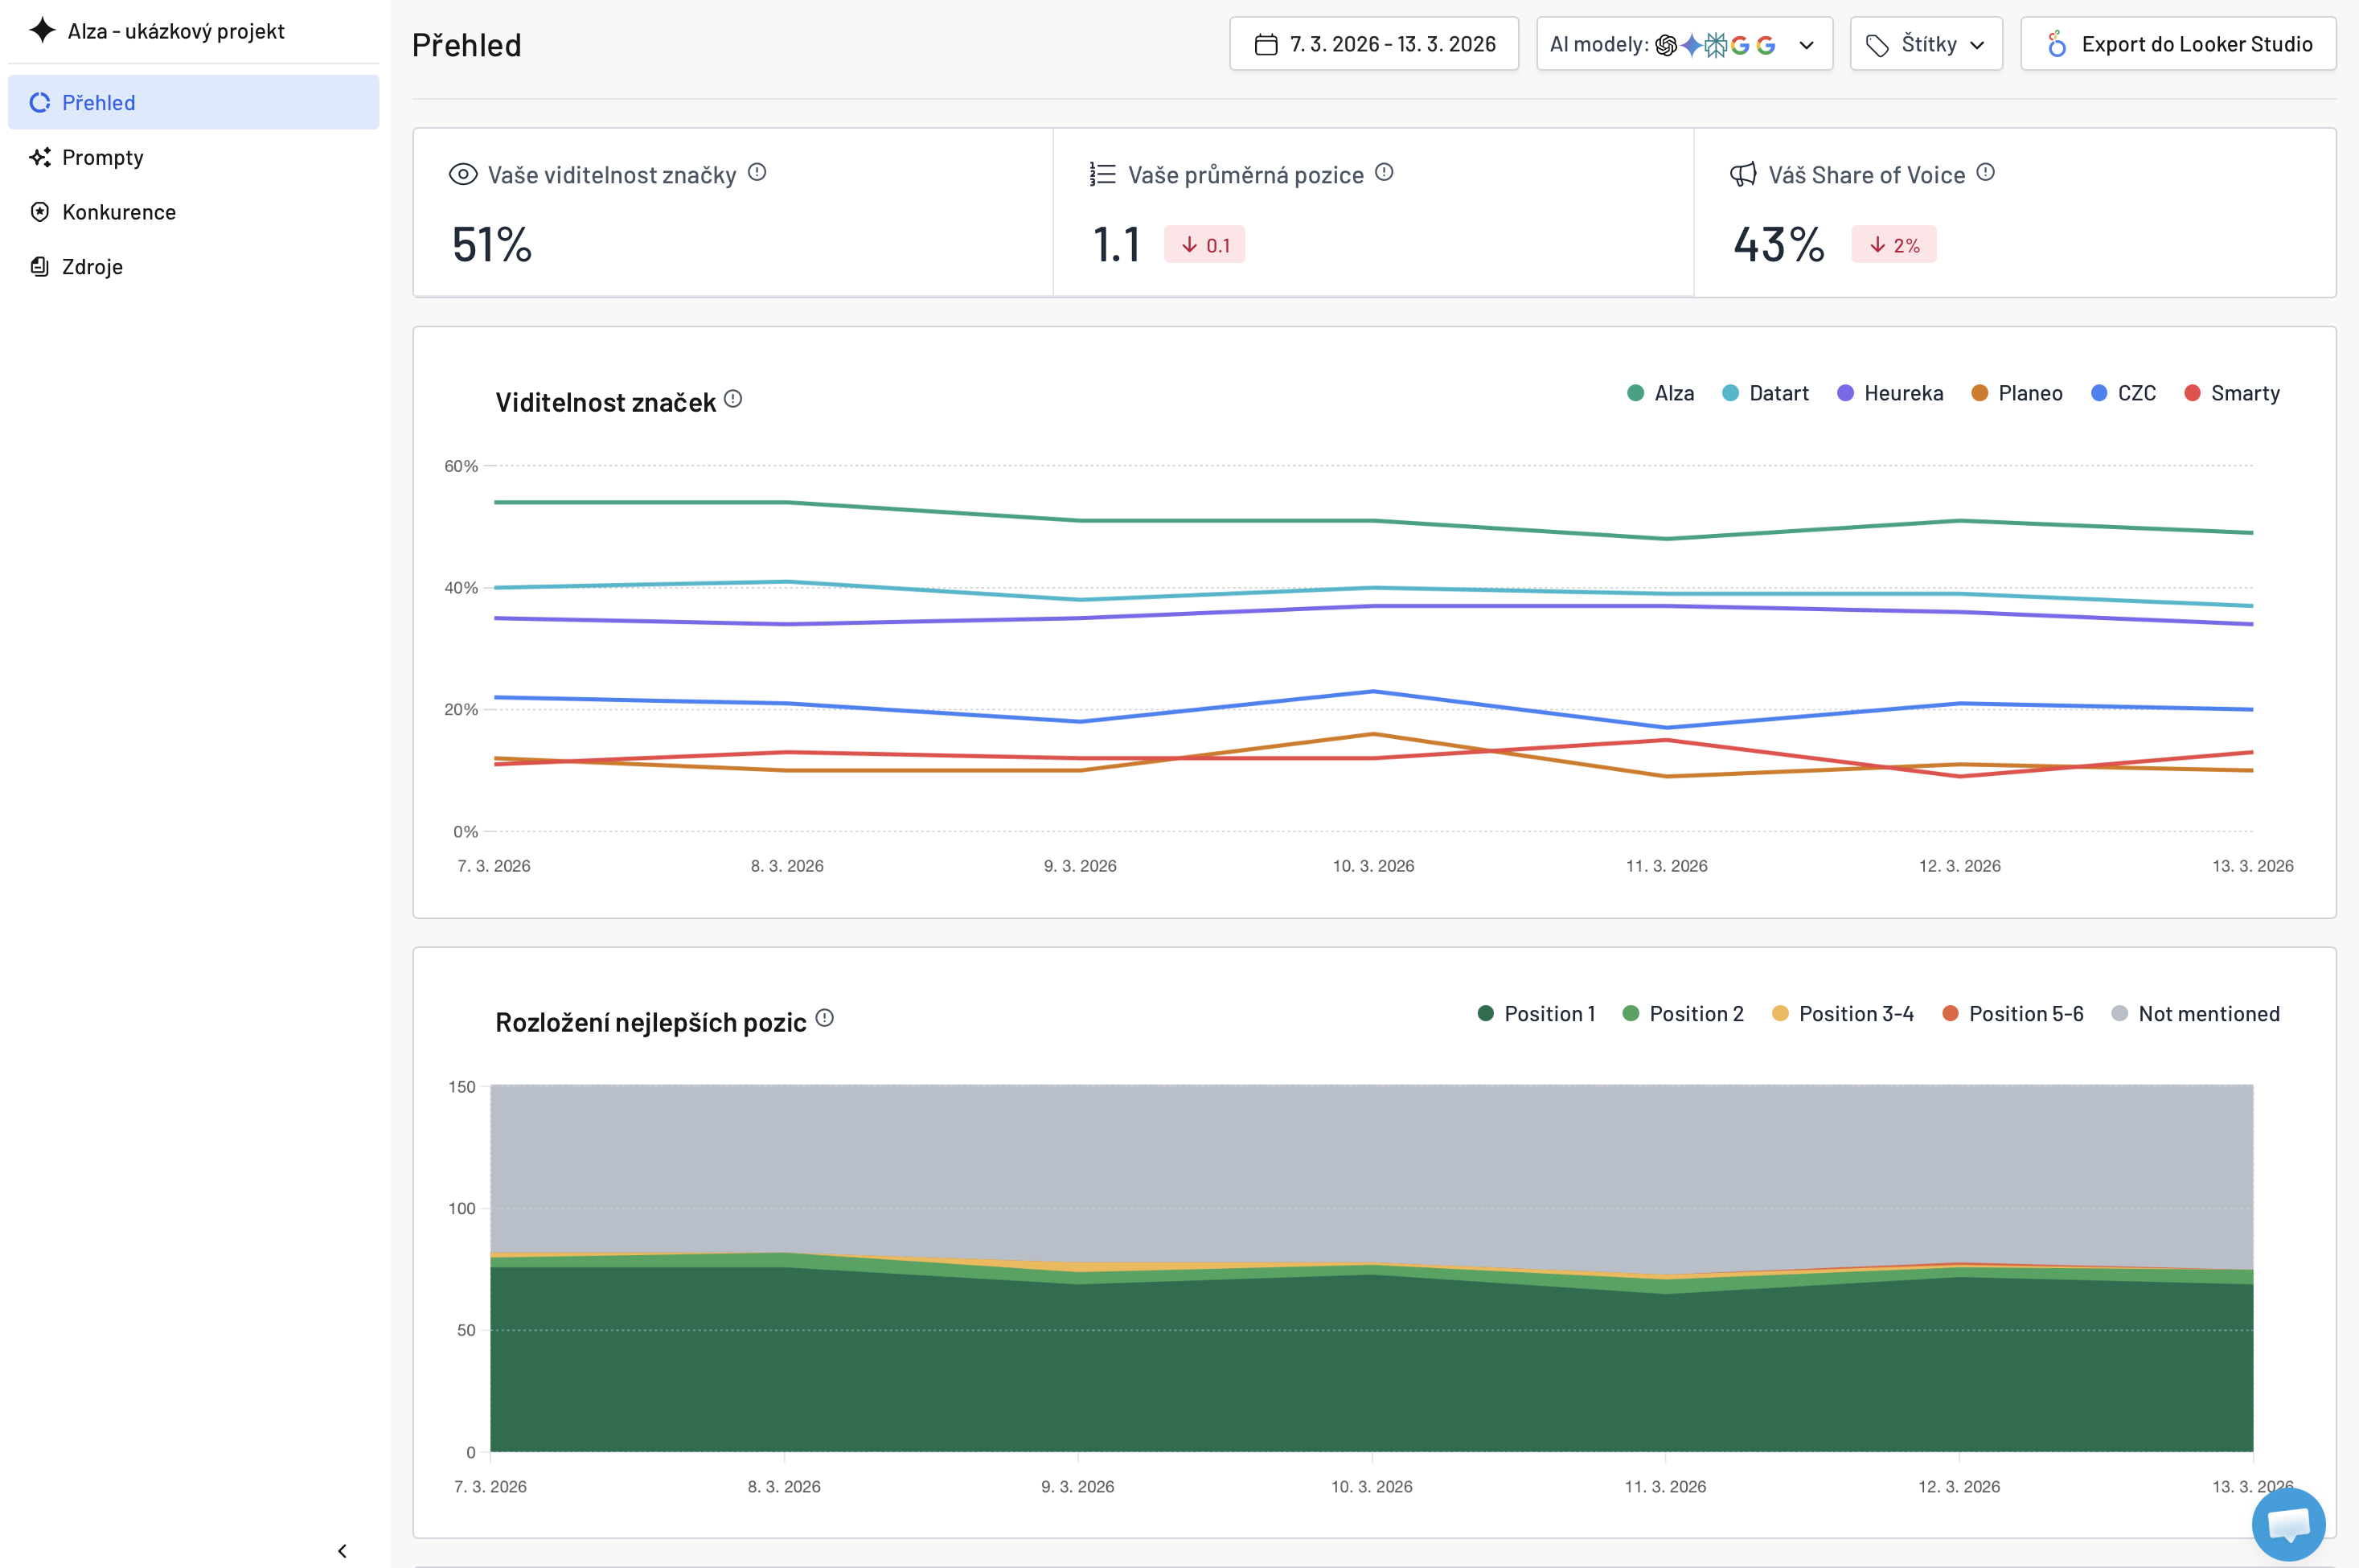
Task: Click the megaphone Share of Voice icon
Action: 1743,175
